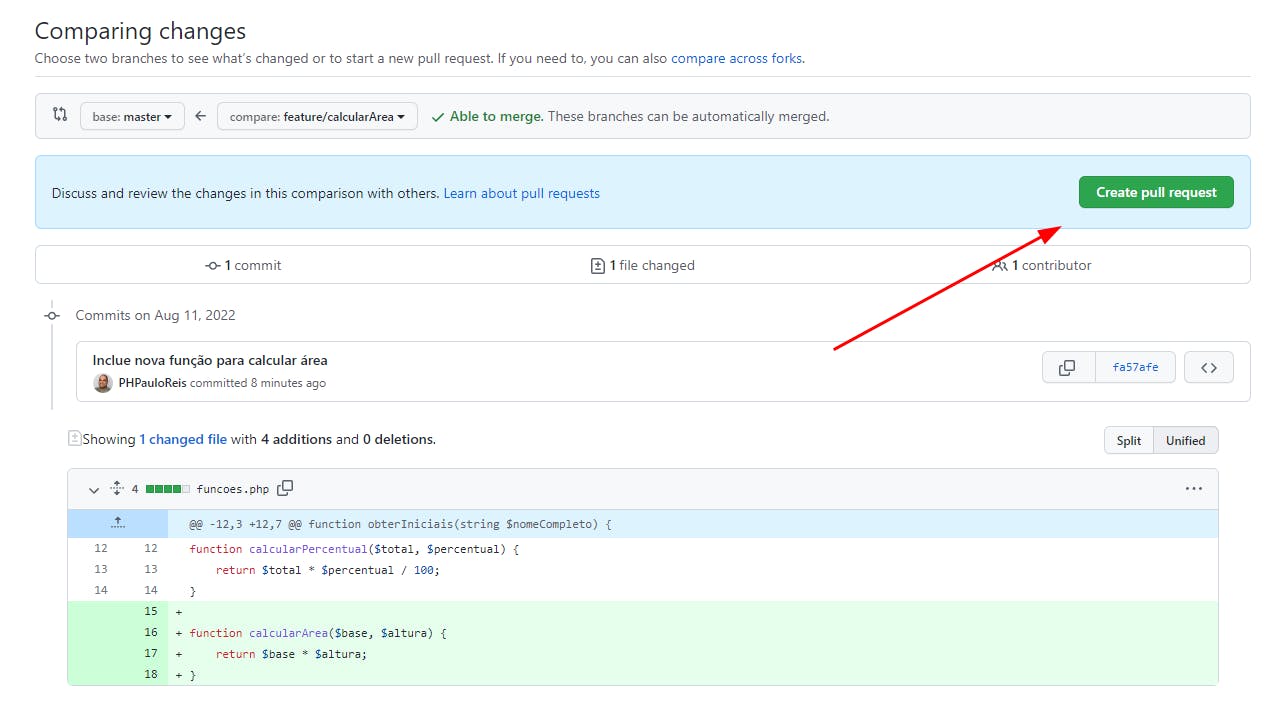Image resolution: width=1285 pixels, height=728 pixels.
Task: Select the 1 file changed tab
Action: (643, 265)
